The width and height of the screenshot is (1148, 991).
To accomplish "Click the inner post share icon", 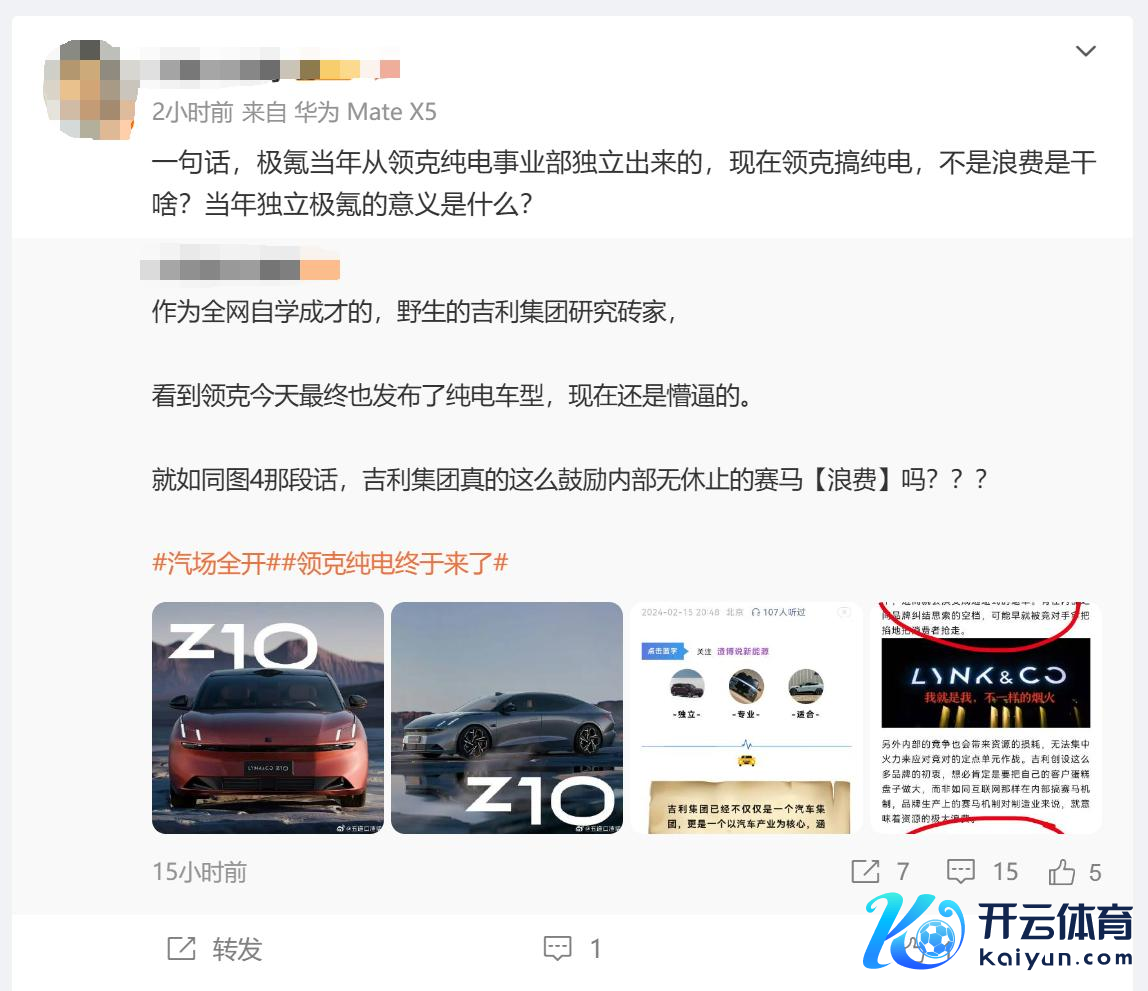I will [x=865, y=872].
